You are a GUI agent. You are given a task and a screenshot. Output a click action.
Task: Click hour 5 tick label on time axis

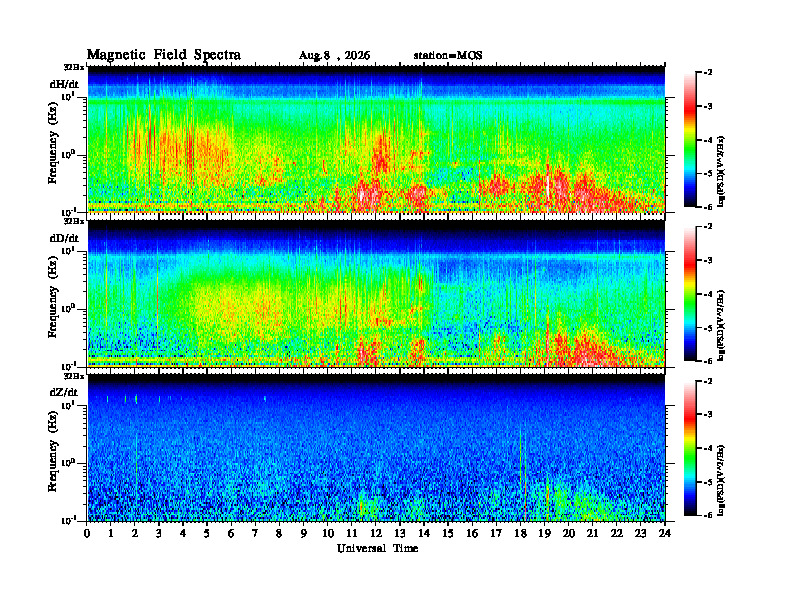207,534
